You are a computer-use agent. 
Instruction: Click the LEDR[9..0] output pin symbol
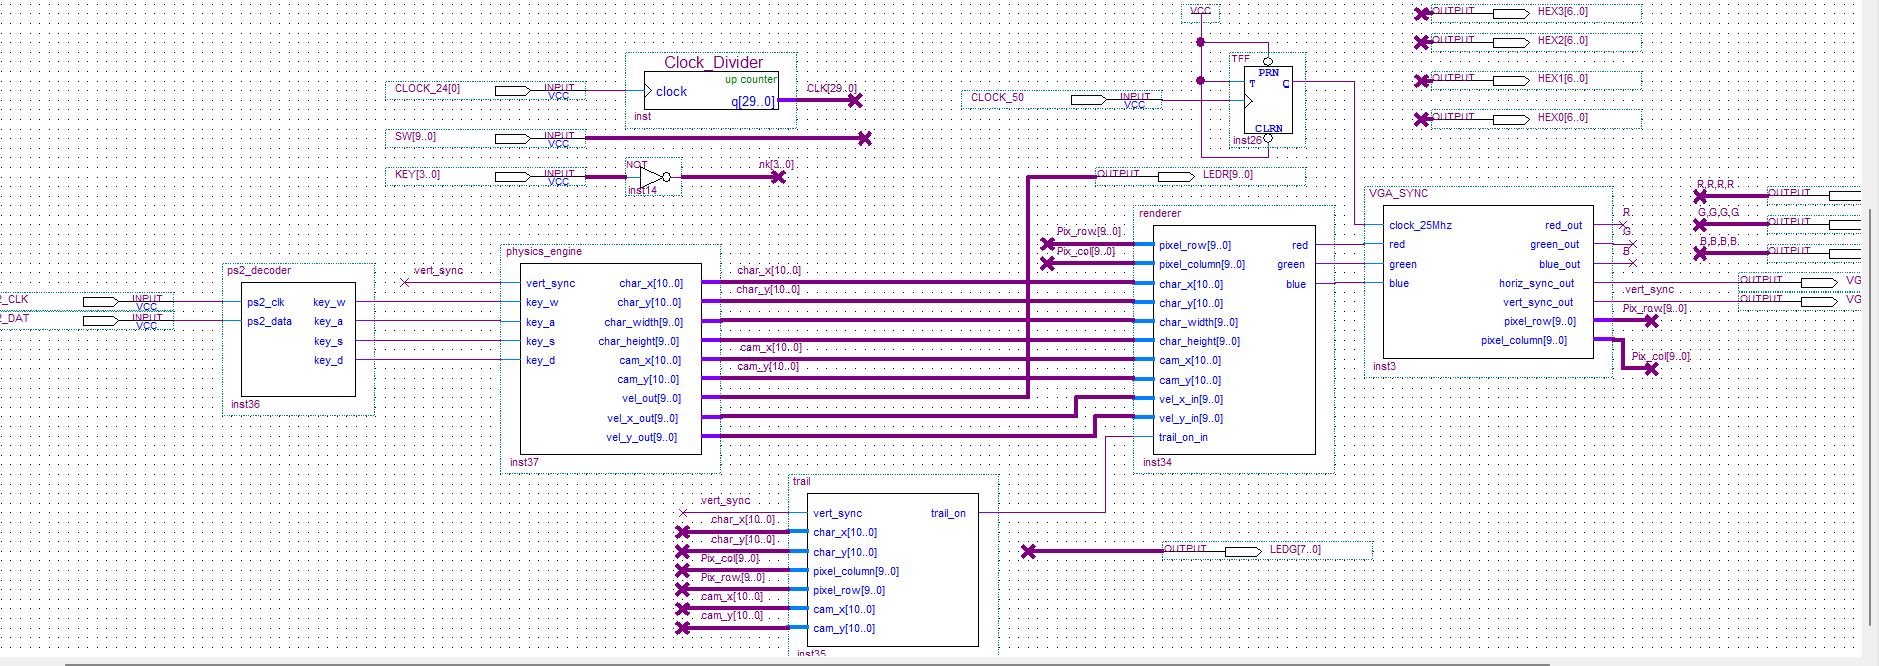[x=1176, y=177]
